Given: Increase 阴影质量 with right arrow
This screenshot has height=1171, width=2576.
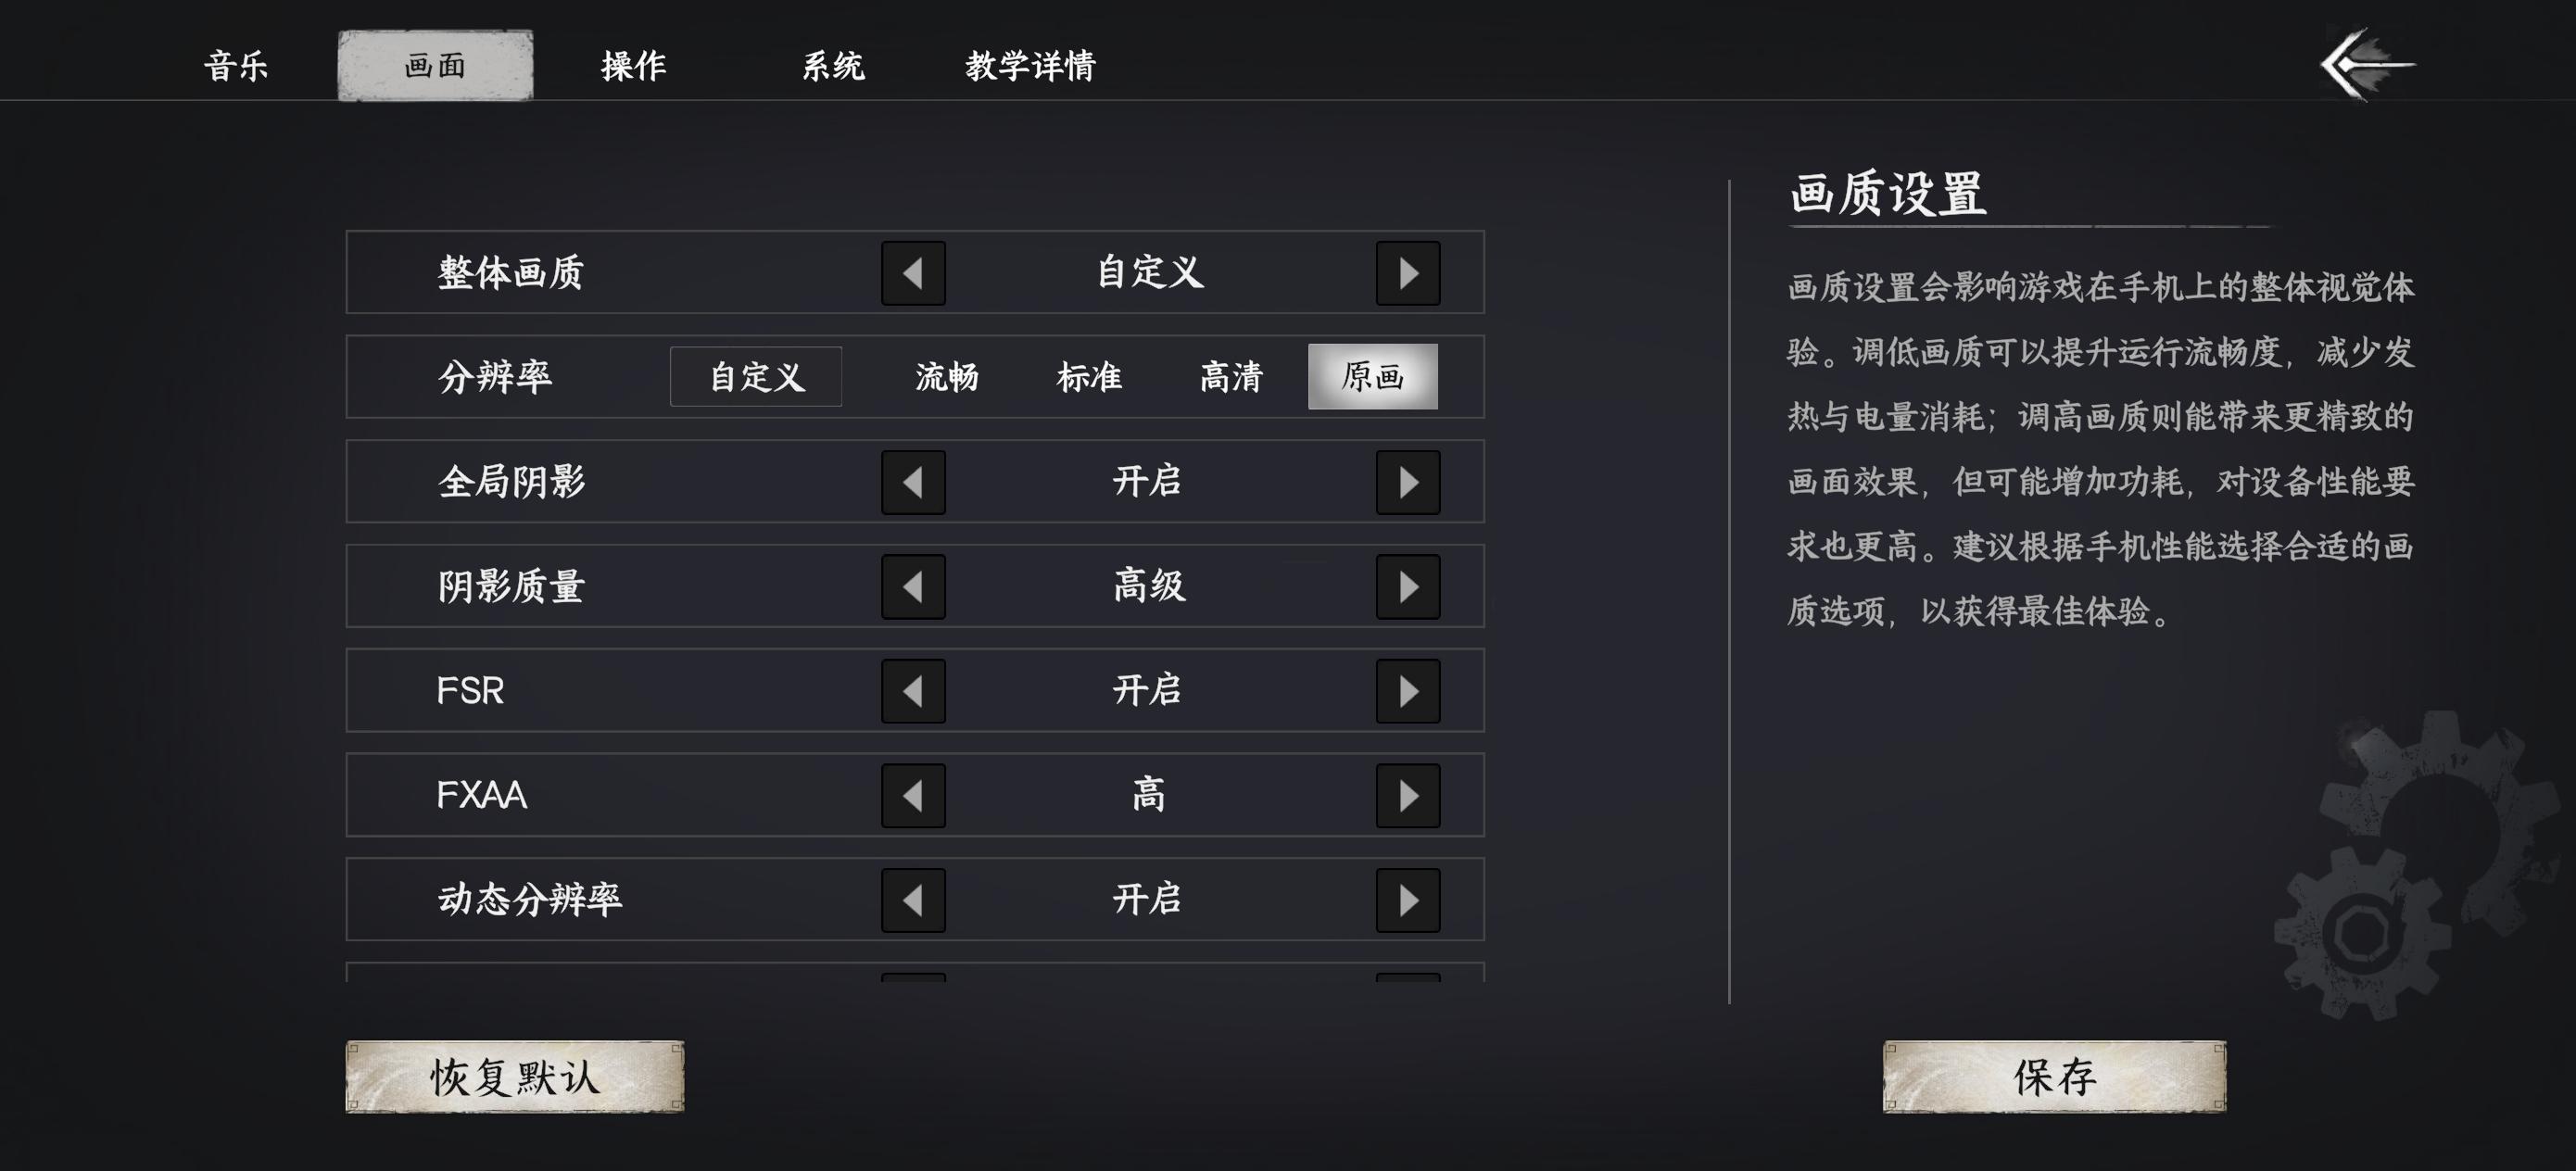Looking at the screenshot, I should [x=1408, y=587].
